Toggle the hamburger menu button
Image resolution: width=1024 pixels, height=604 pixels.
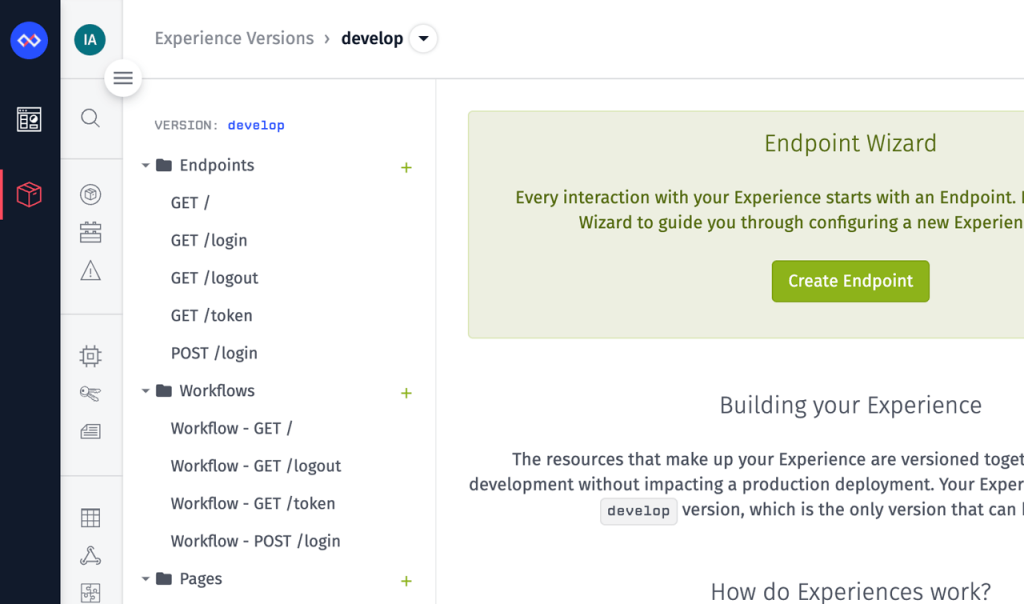123,78
